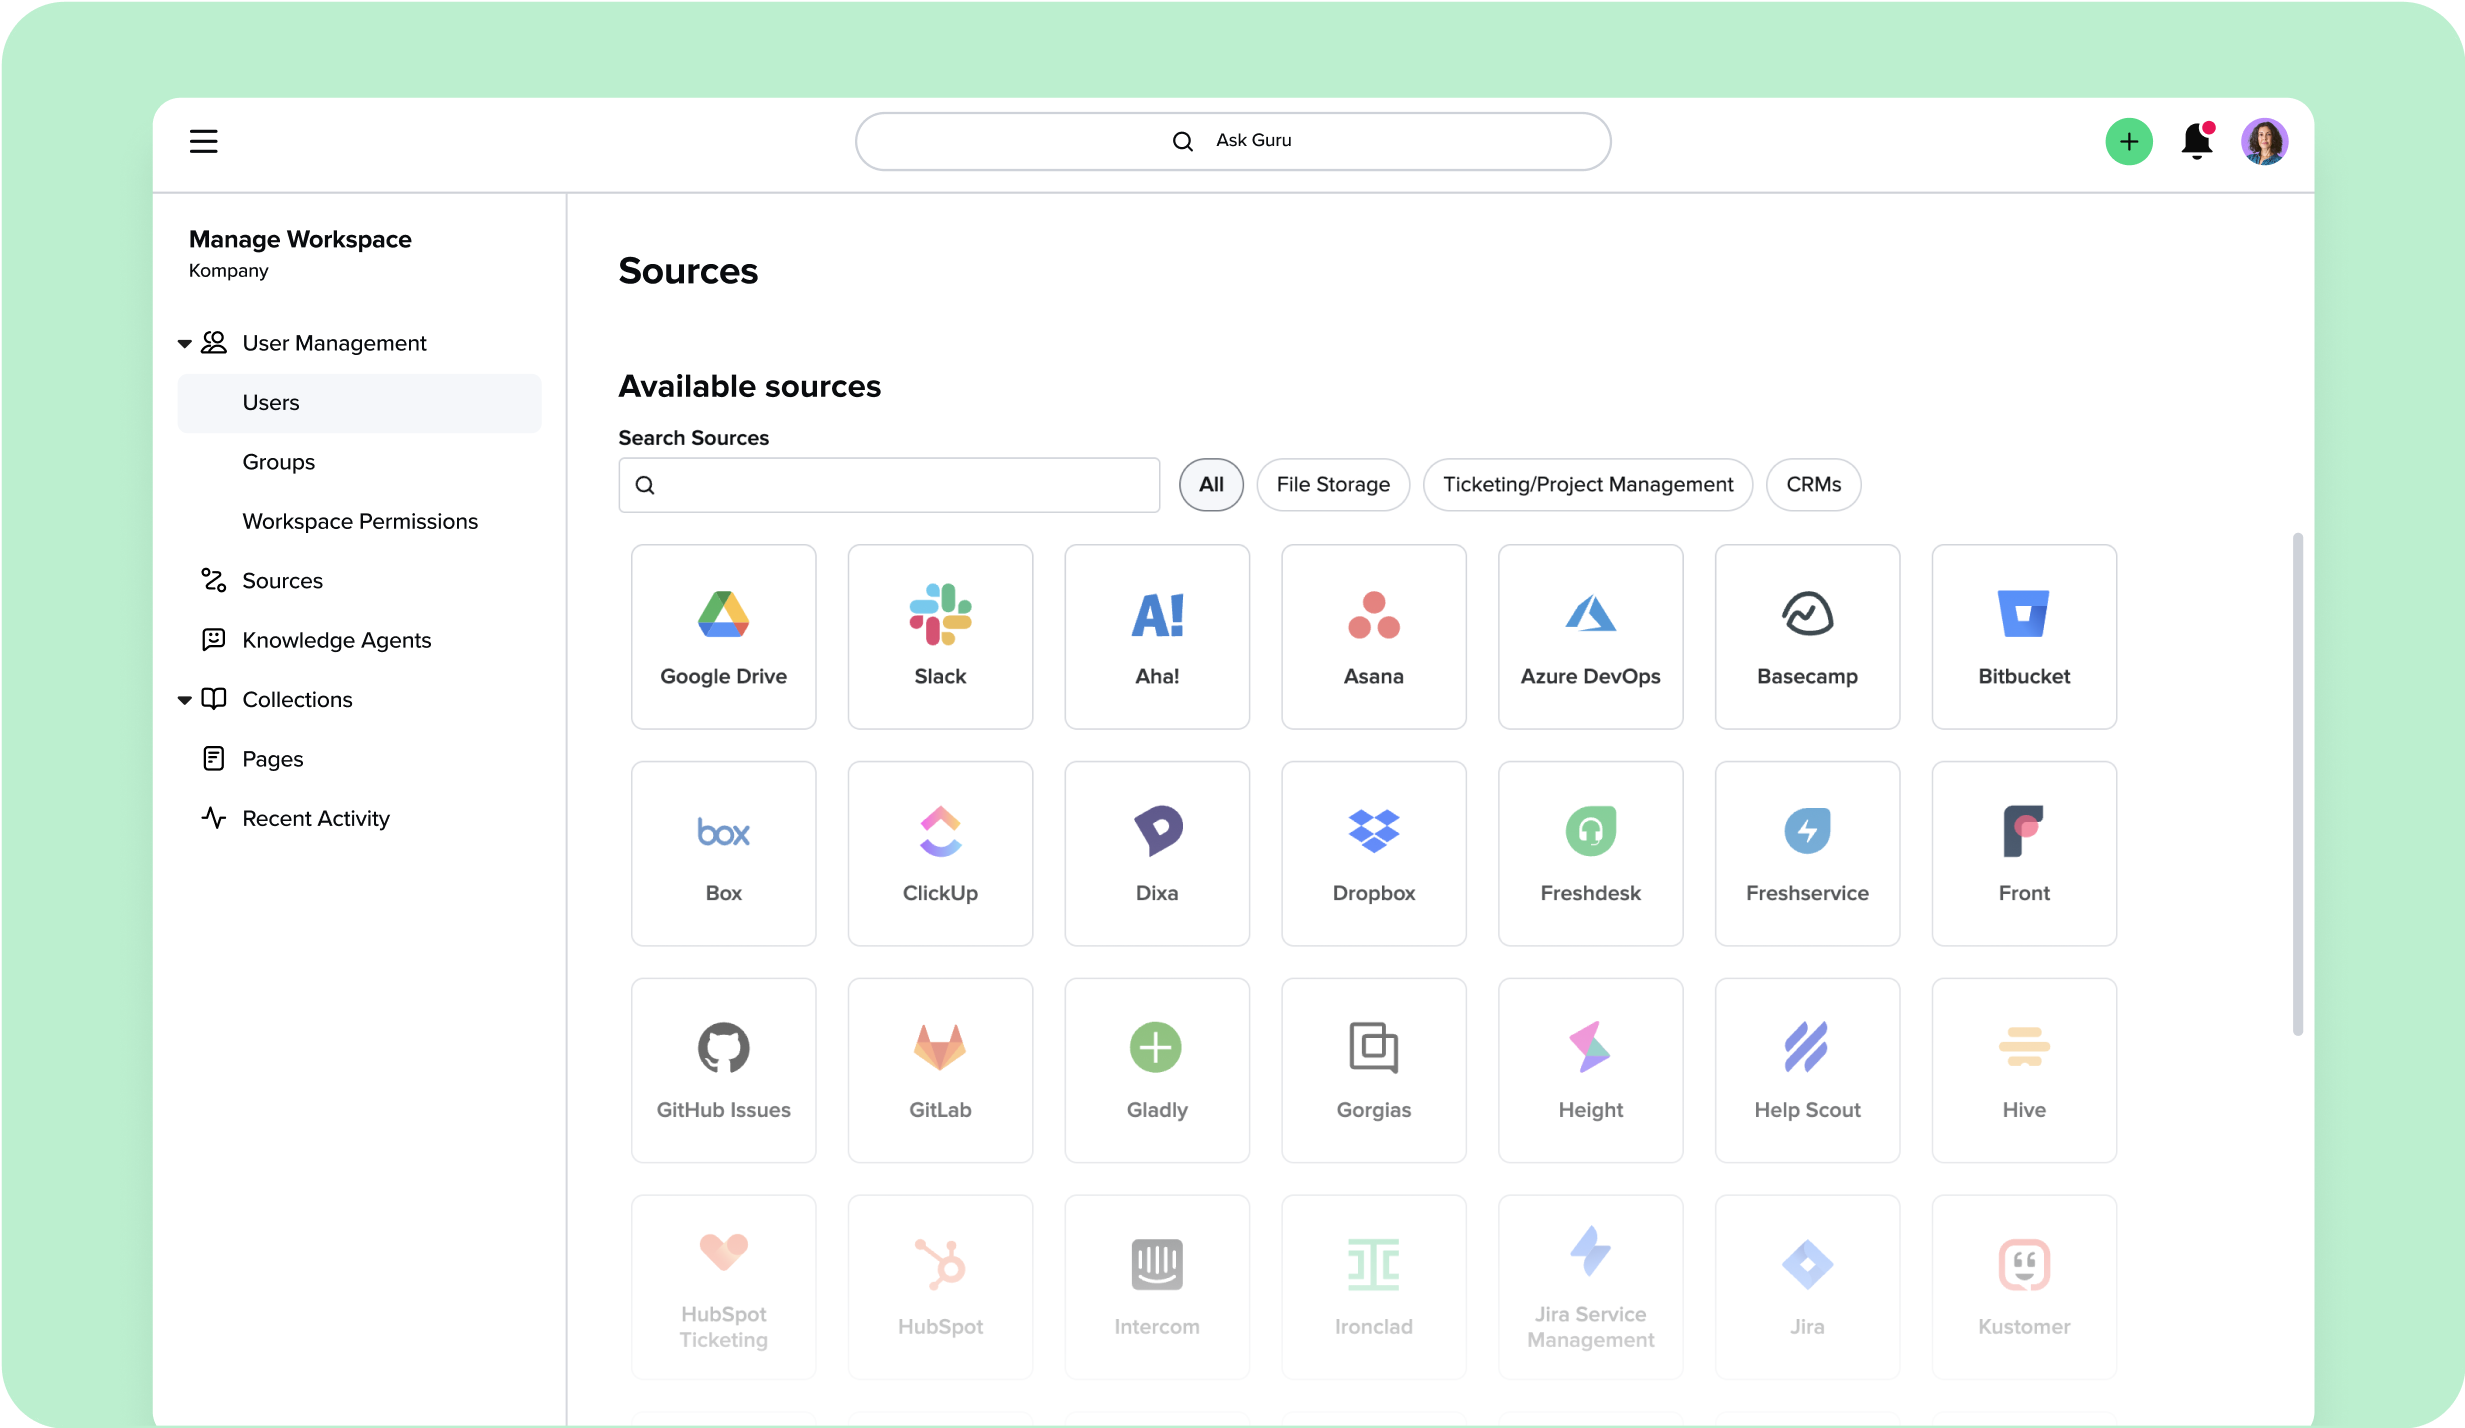This screenshot has width=2465, height=1428.
Task: Filter sources by File Storage
Action: 1332,485
